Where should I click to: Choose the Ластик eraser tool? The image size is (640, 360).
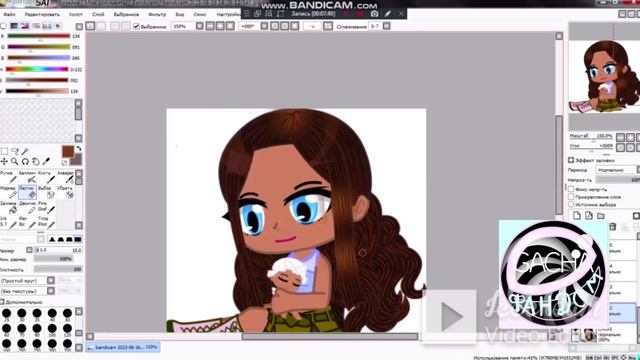[27, 192]
